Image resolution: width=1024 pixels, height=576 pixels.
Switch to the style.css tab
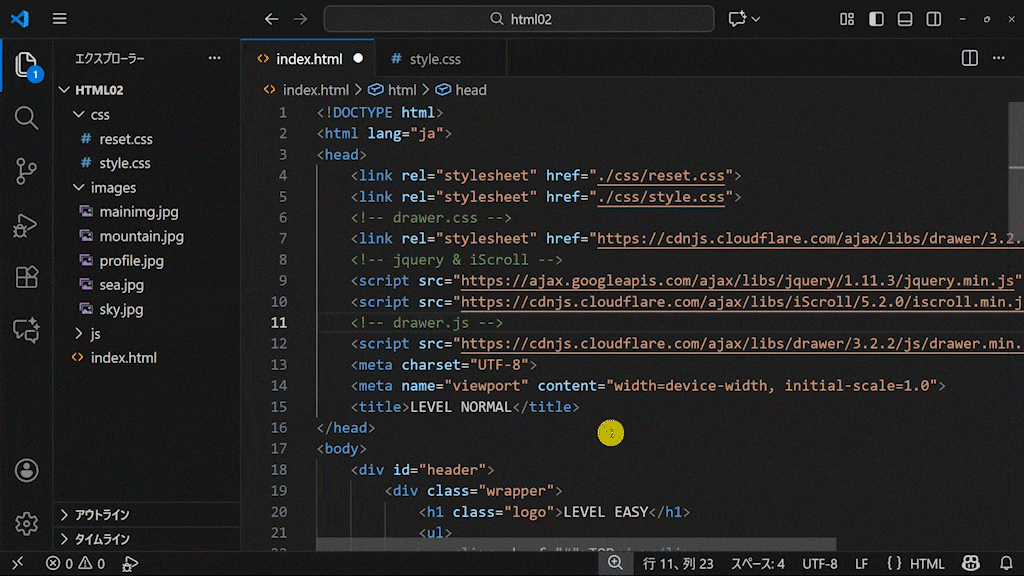[x=435, y=59]
